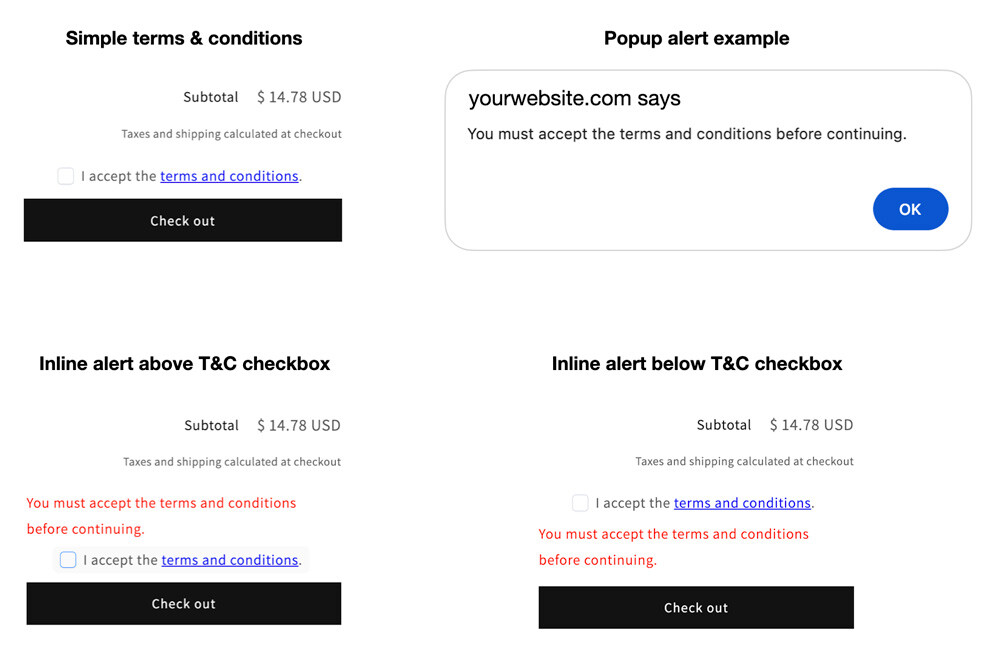Image resolution: width=1000 pixels, height=646 pixels.
Task: Open terms and conditions link beneath red alert
Action: point(230,560)
